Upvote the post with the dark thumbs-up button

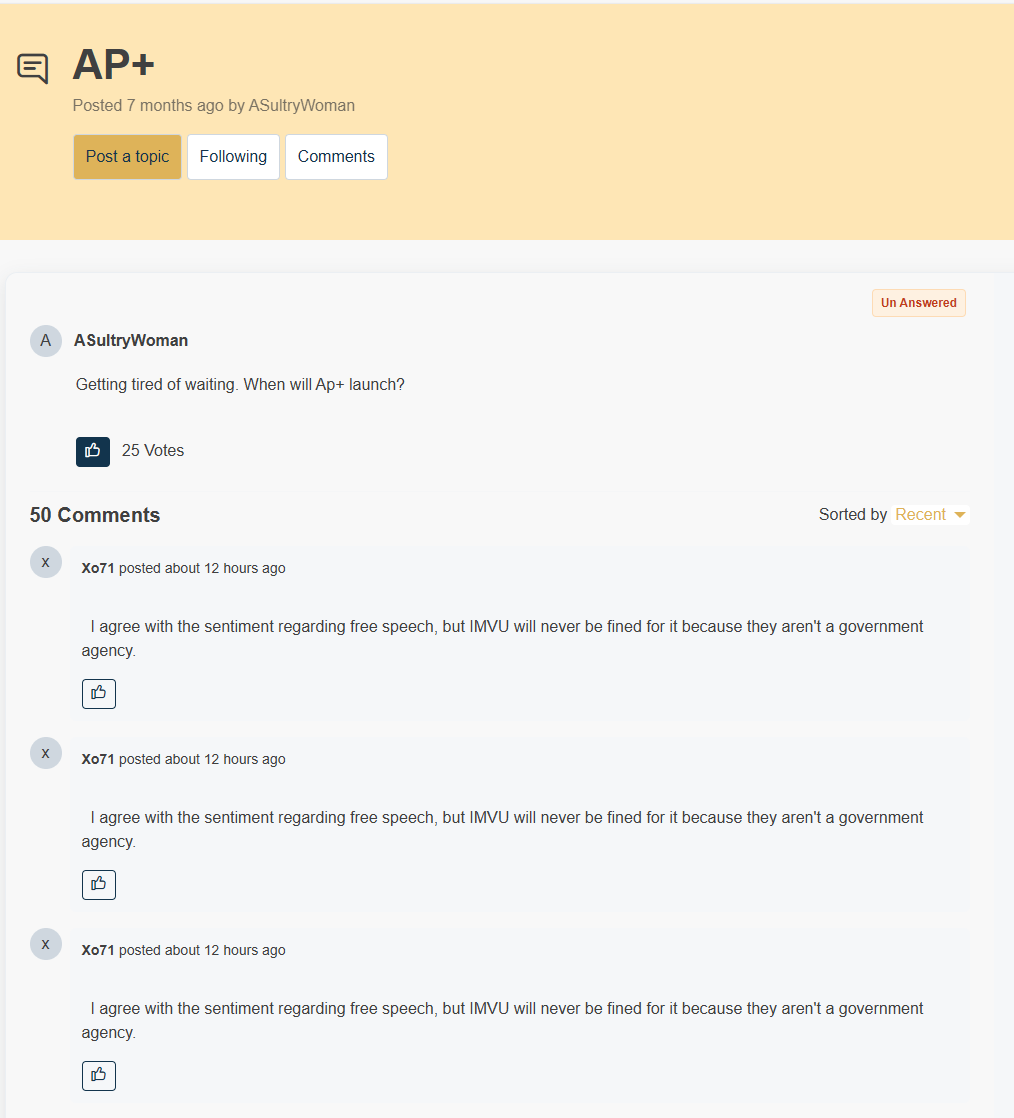(93, 451)
